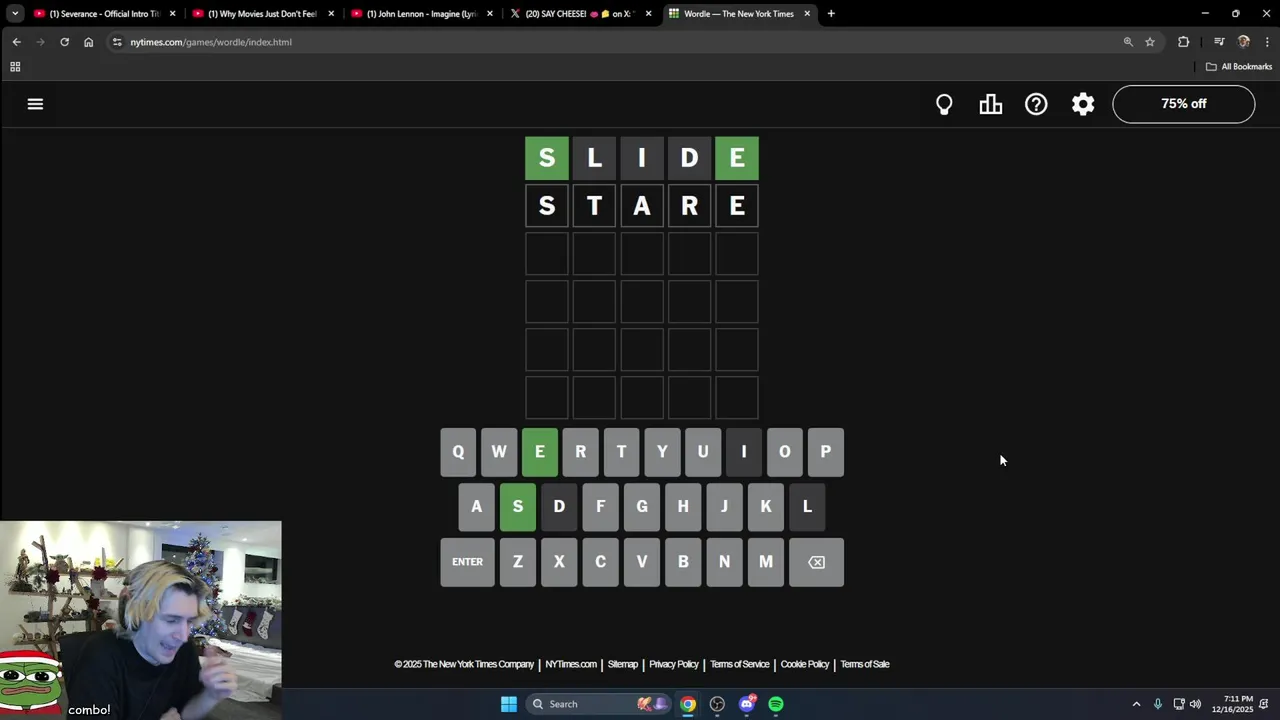Open the tab search dropdown arrow
This screenshot has width=1280, height=720.
[15, 14]
